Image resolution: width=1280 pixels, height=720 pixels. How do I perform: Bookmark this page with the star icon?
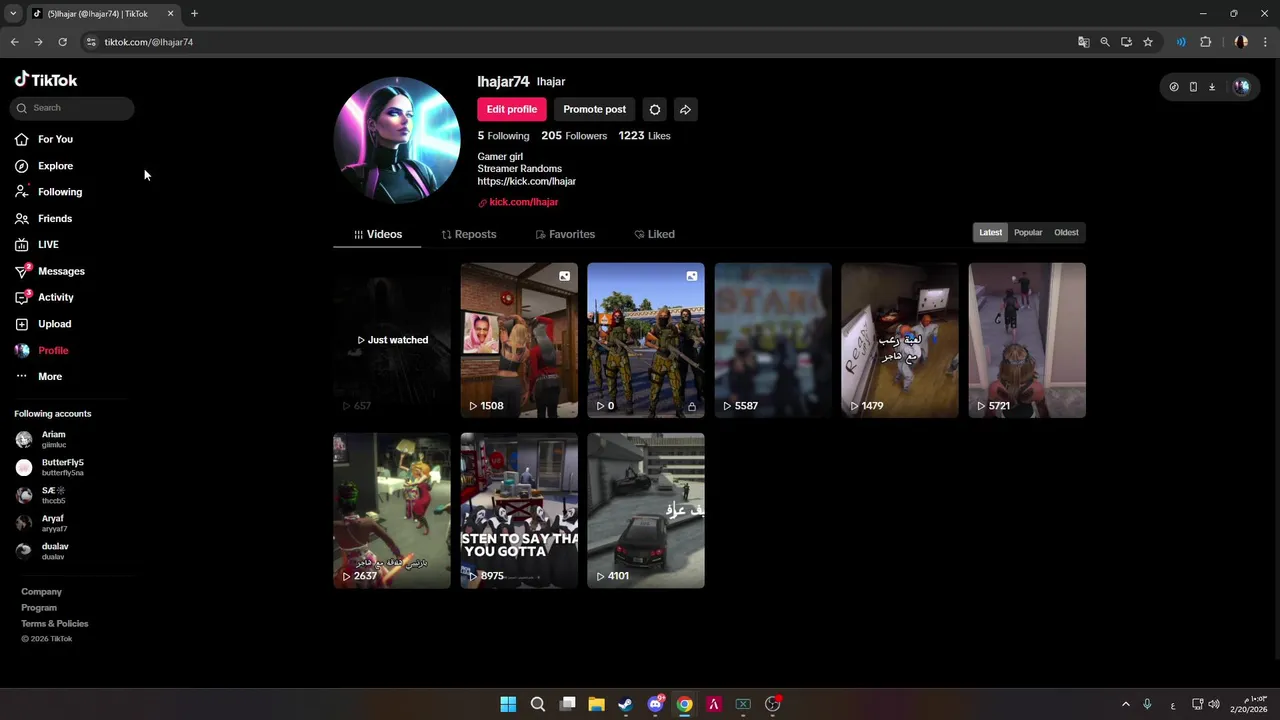(x=1148, y=42)
